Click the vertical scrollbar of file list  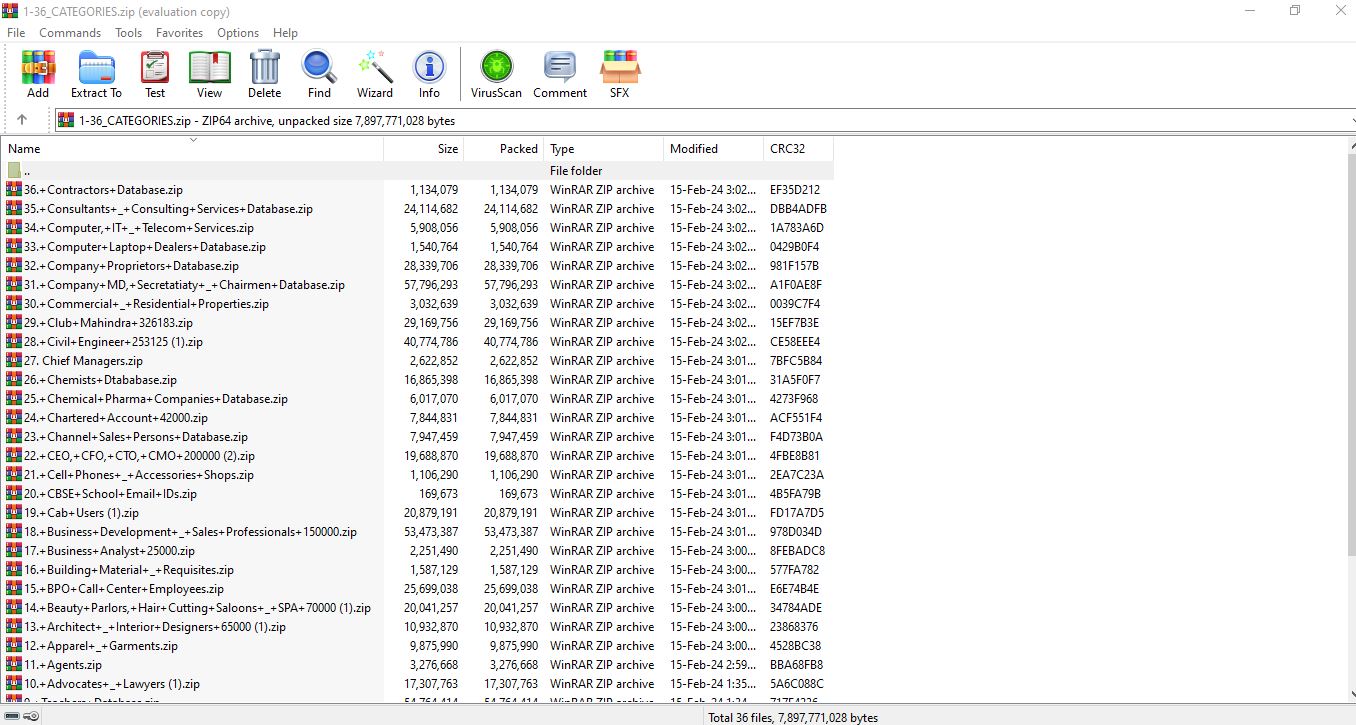pyautogui.click(x=1350, y=400)
